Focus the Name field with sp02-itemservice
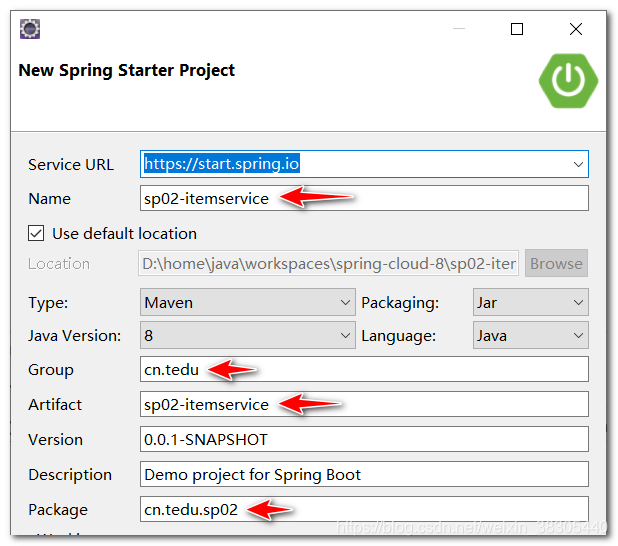Image resolution: width=618 pixels, height=546 pixels. point(364,198)
